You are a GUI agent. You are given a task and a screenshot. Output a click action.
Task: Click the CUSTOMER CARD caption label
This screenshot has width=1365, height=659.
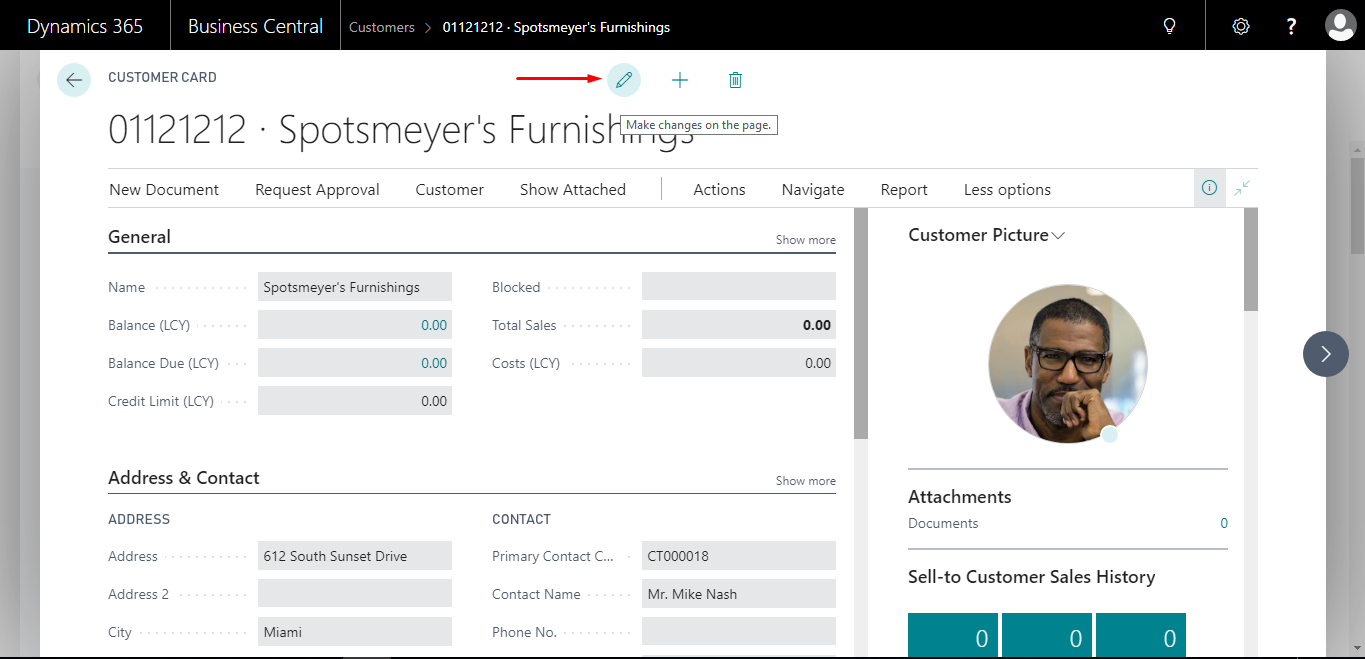pyautogui.click(x=162, y=77)
